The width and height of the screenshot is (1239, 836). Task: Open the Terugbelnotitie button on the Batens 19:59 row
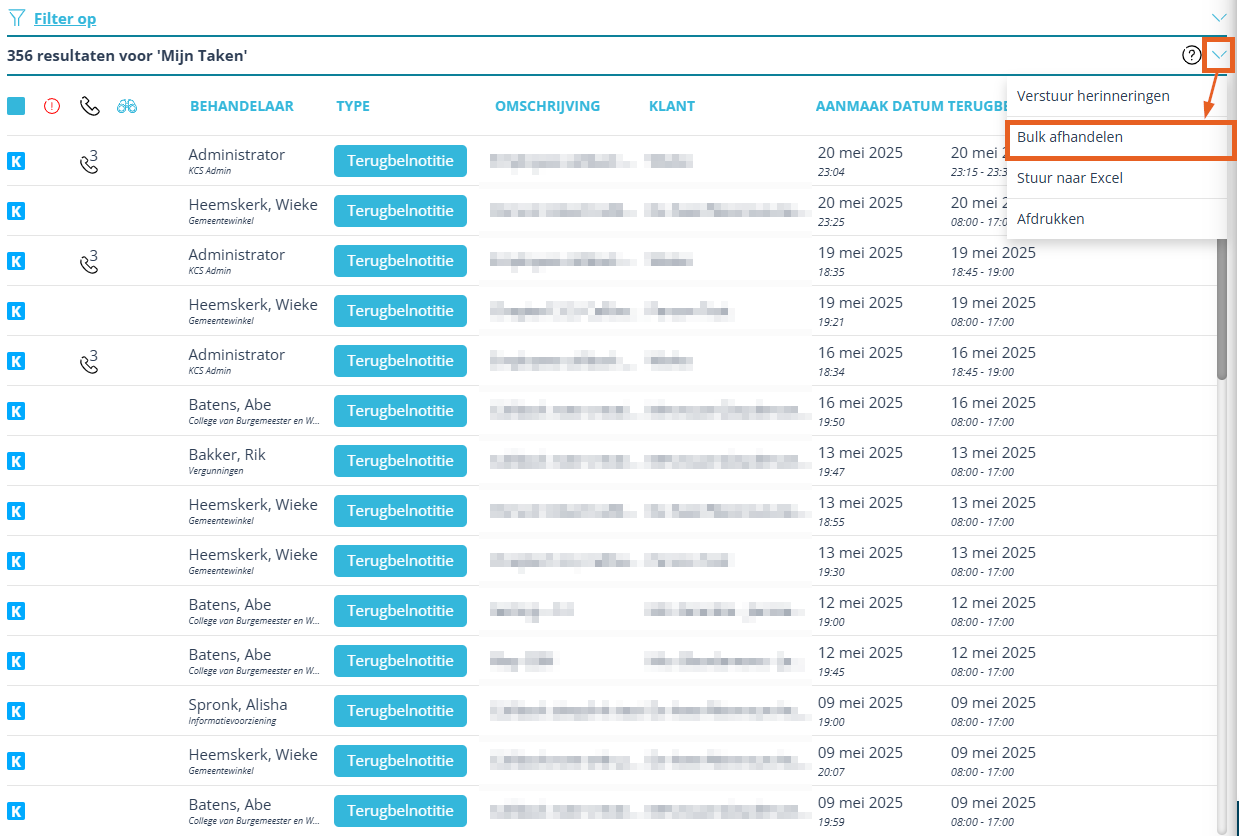[x=400, y=811]
